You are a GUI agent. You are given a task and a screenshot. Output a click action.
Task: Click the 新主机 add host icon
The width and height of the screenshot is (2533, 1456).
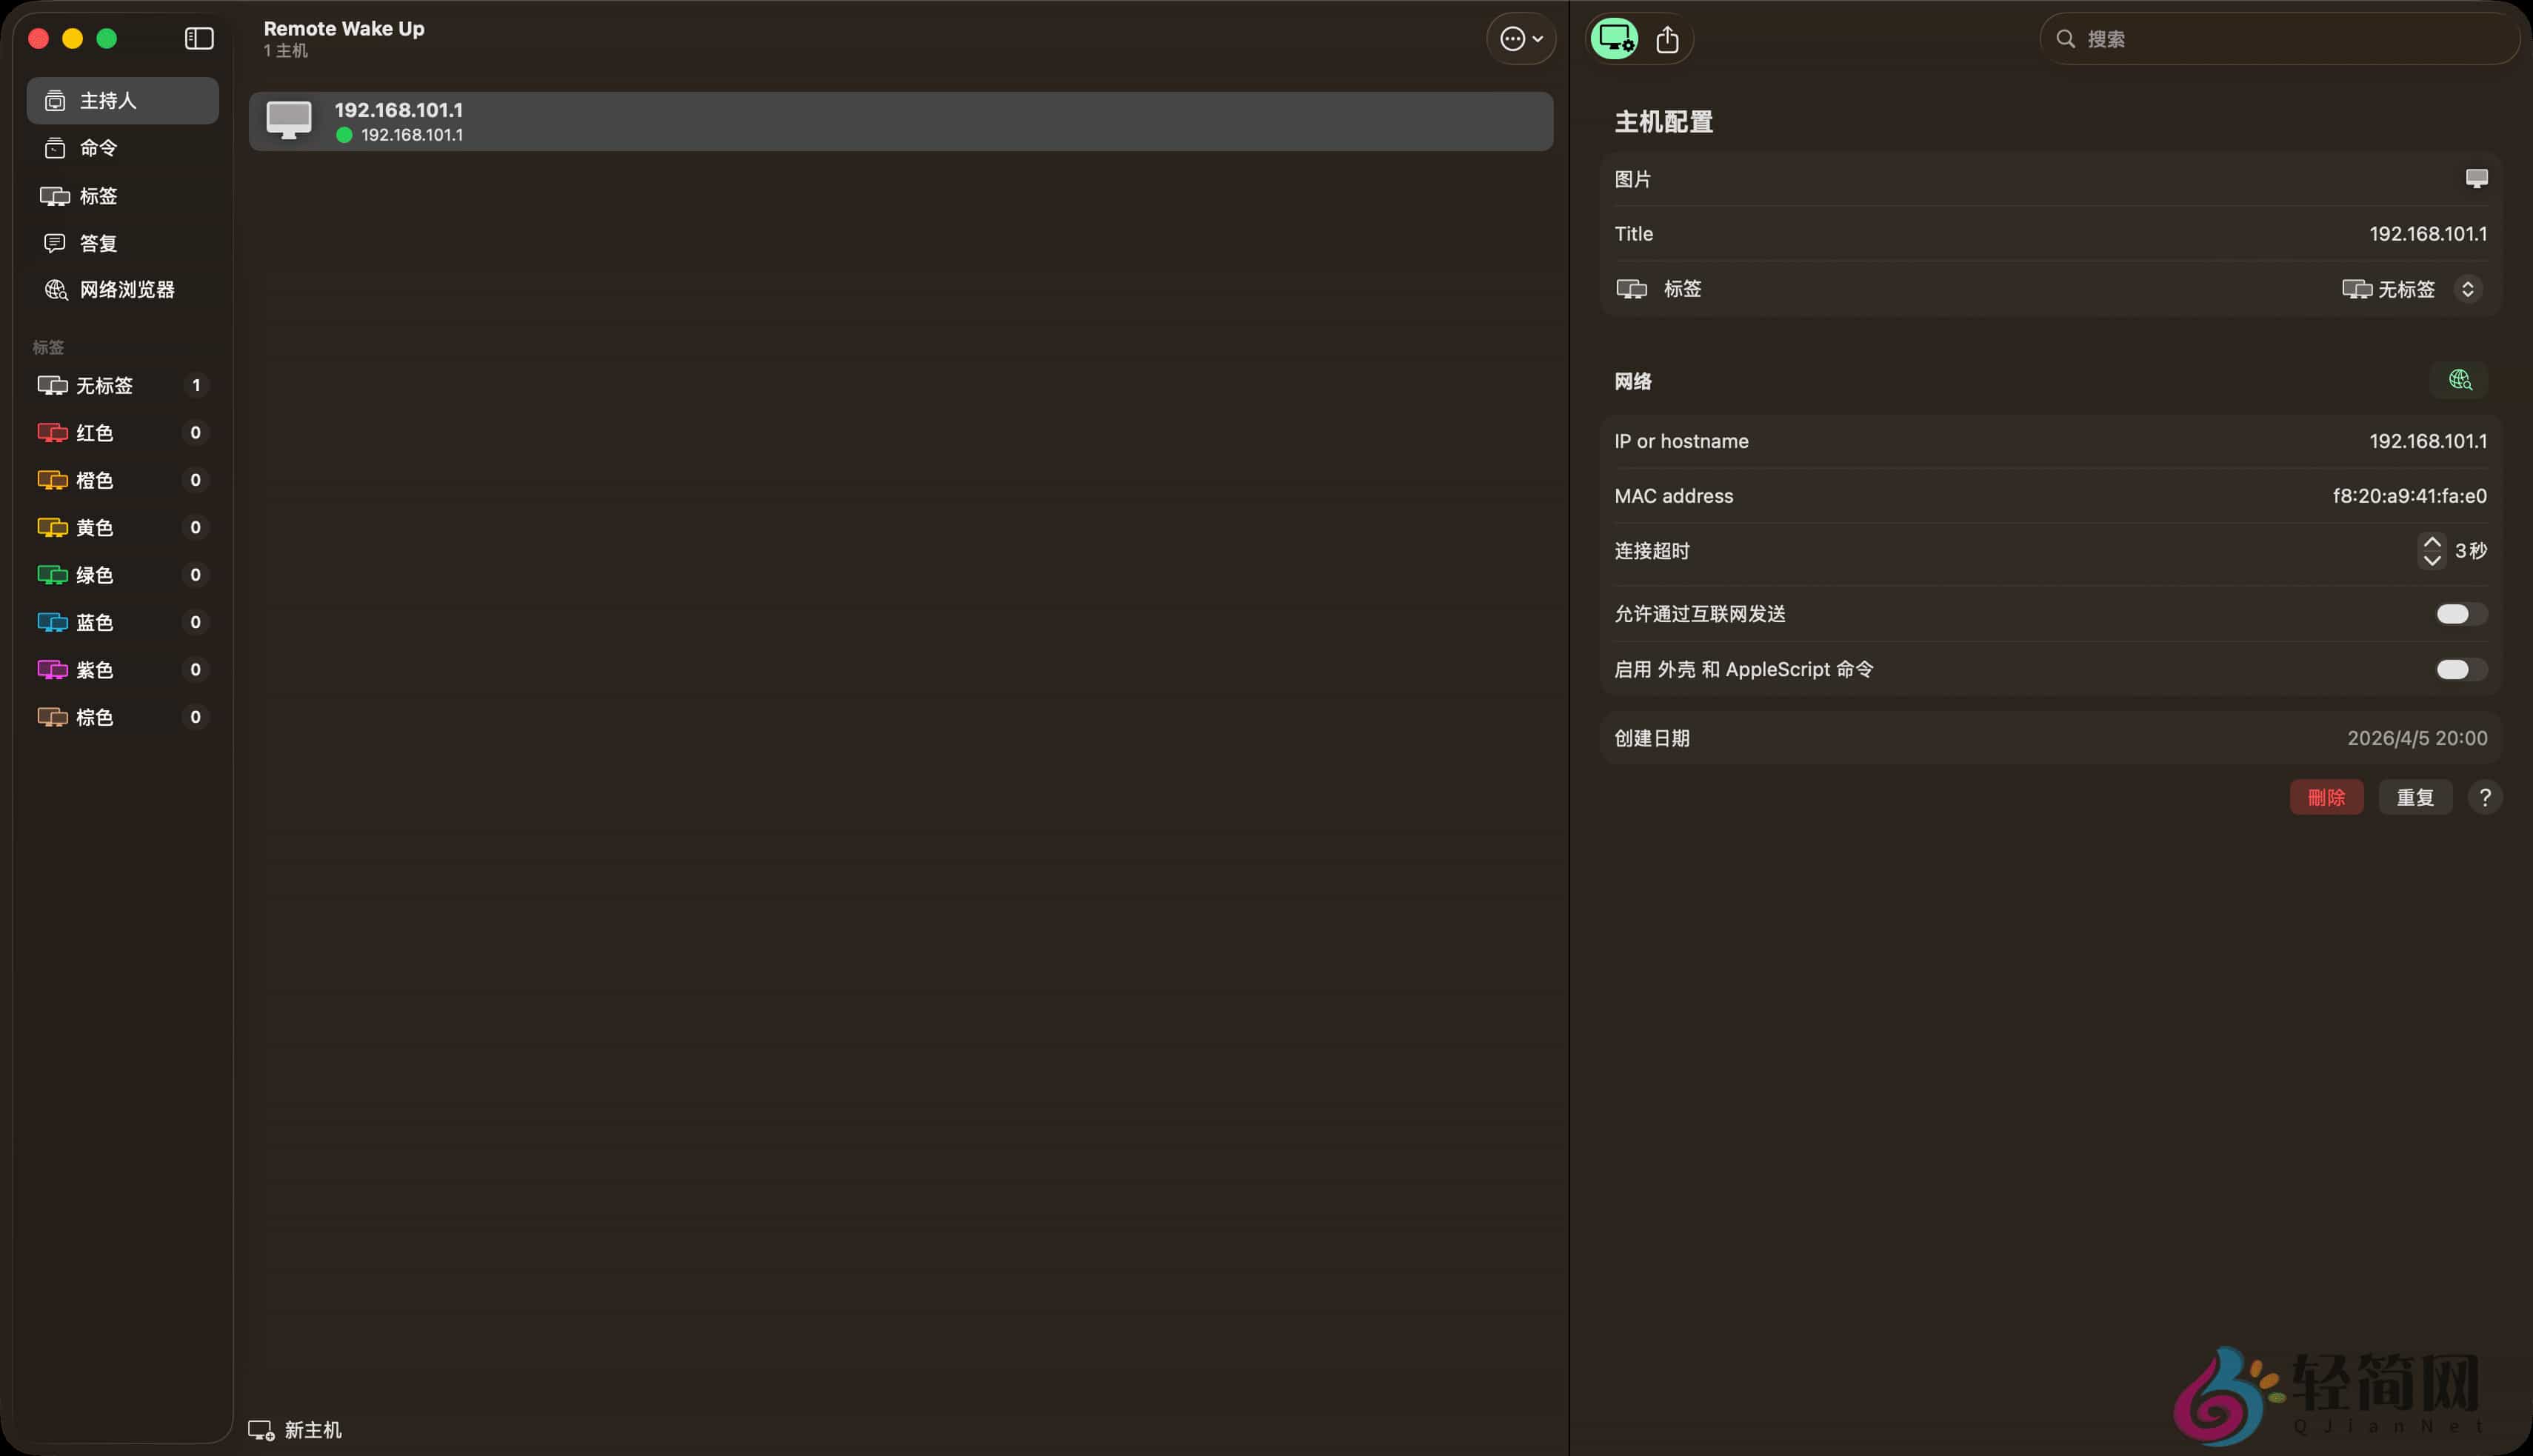coord(261,1430)
